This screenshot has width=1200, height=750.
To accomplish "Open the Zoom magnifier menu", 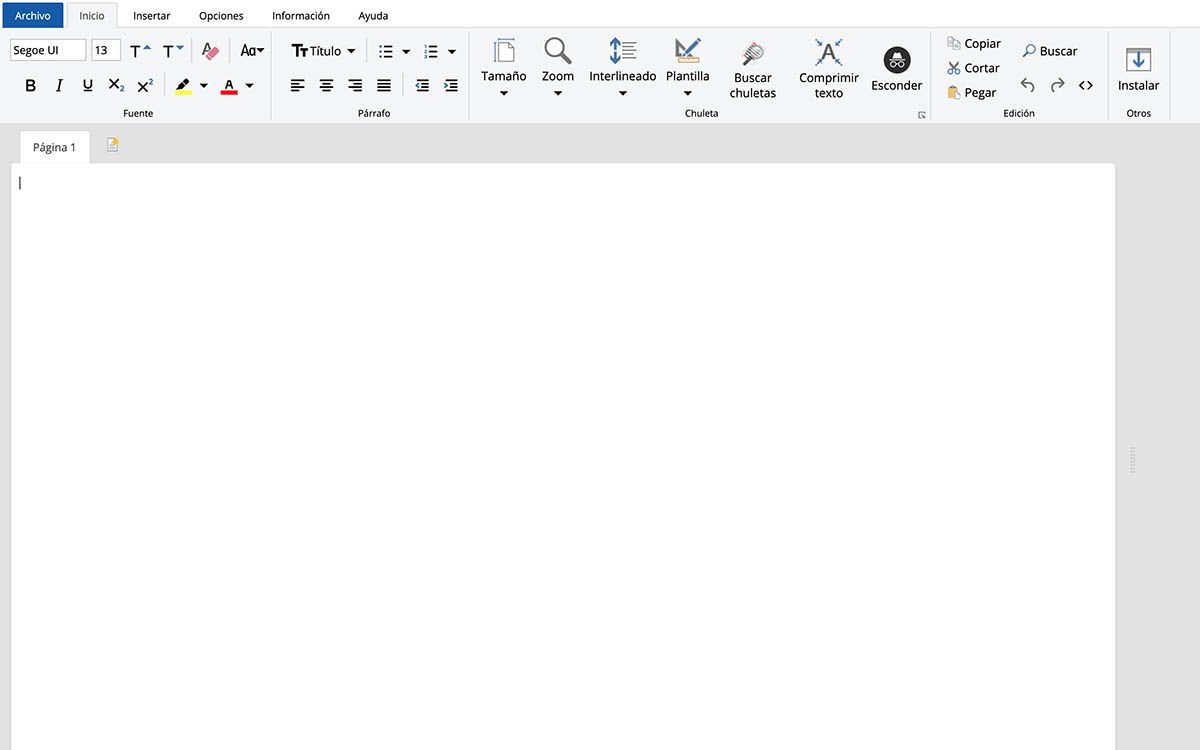I will coord(558,68).
